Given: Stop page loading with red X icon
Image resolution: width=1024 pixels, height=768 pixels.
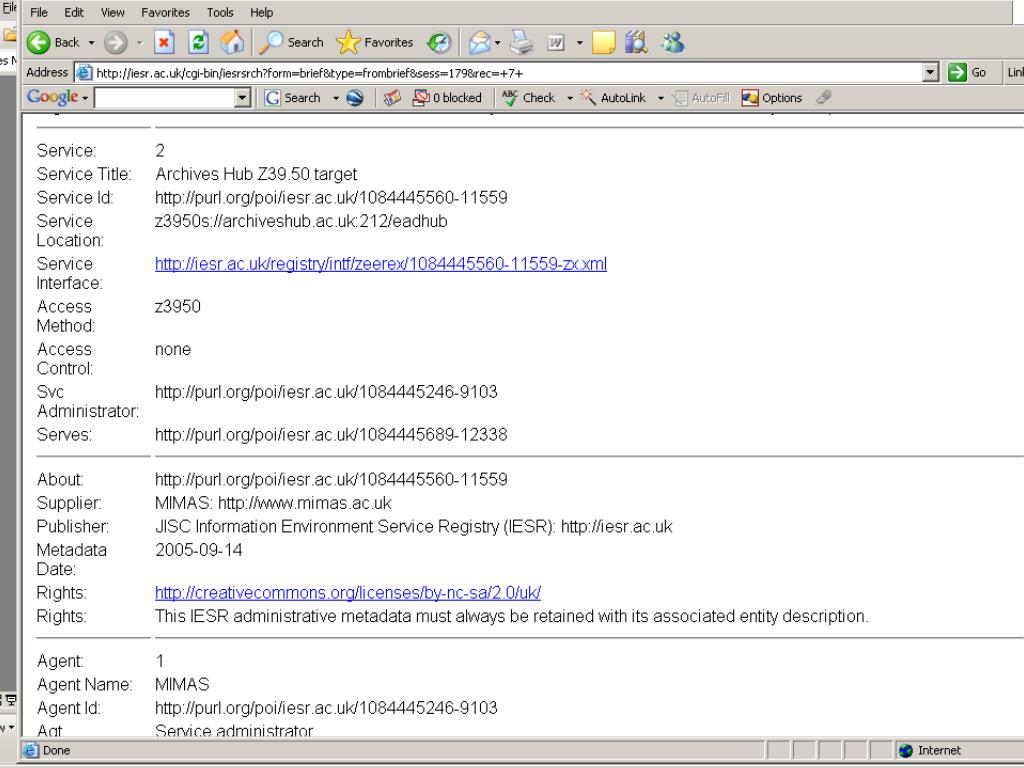Looking at the screenshot, I should click(x=164, y=43).
